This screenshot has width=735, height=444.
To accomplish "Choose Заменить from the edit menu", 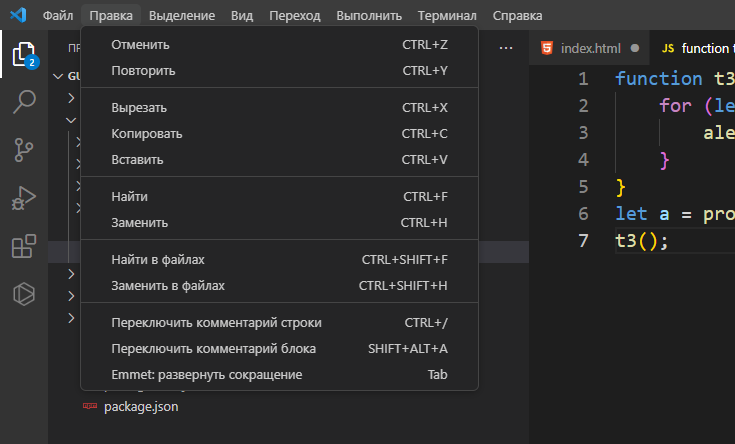I will pyautogui.click(x=279, y=223).
